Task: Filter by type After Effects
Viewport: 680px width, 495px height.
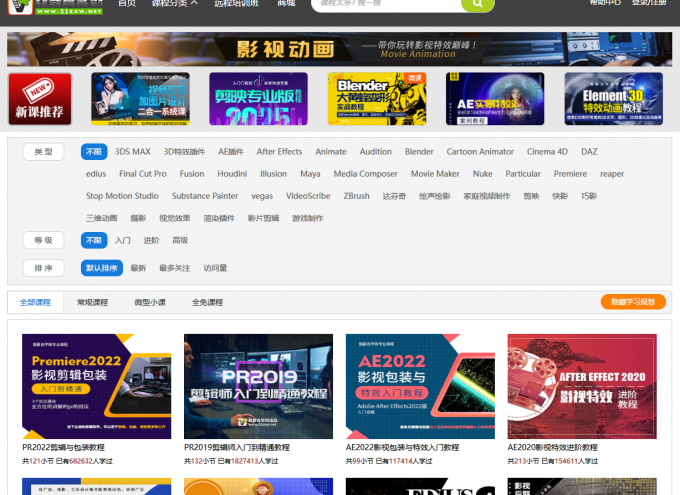Action: coord(279,152)
